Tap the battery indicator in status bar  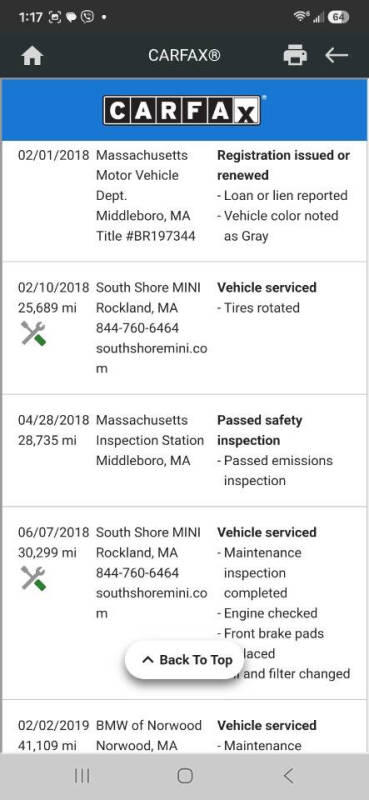(x=339, y=17)
